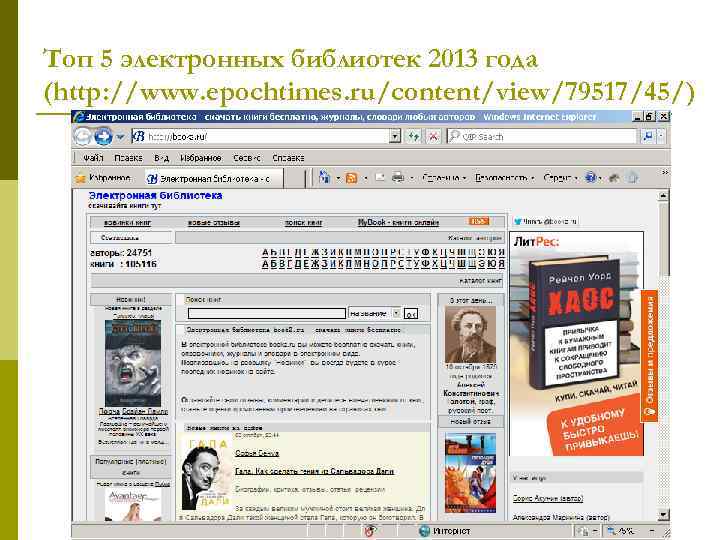Click the ЛитРес Хаос book advertisement banner
Viewport: 720px width, 540px height.
[577, 343]
